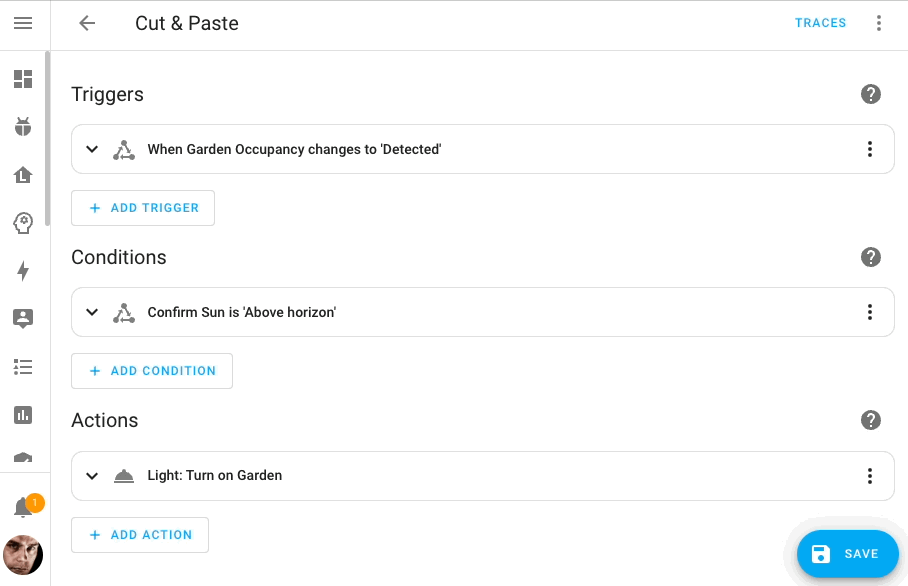Expand the Light: Turn on Garden action
Screen dimensions: 908x586
tap(92, 476)
